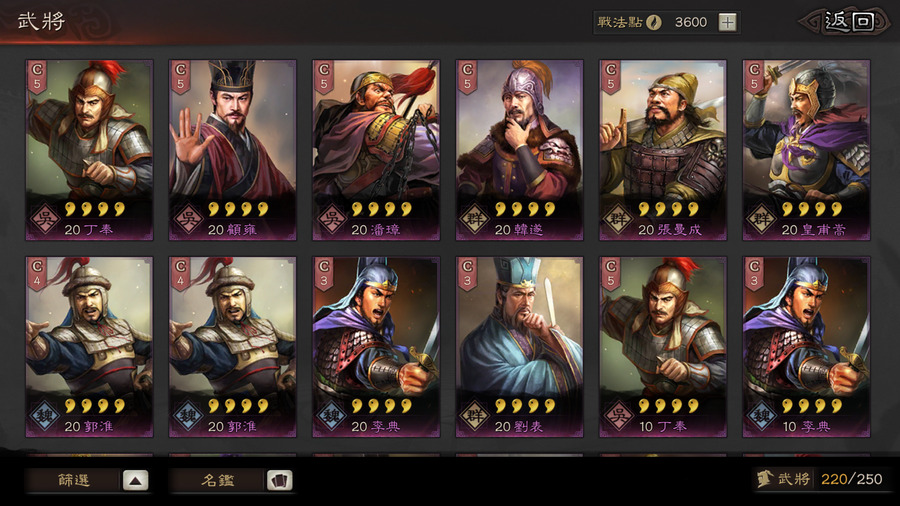Image resolution: width=900 pixels, height=506 pixels.
Task: Click the 群 faction emblem on 皇甫嵩
Action: [x=762, y=219]
